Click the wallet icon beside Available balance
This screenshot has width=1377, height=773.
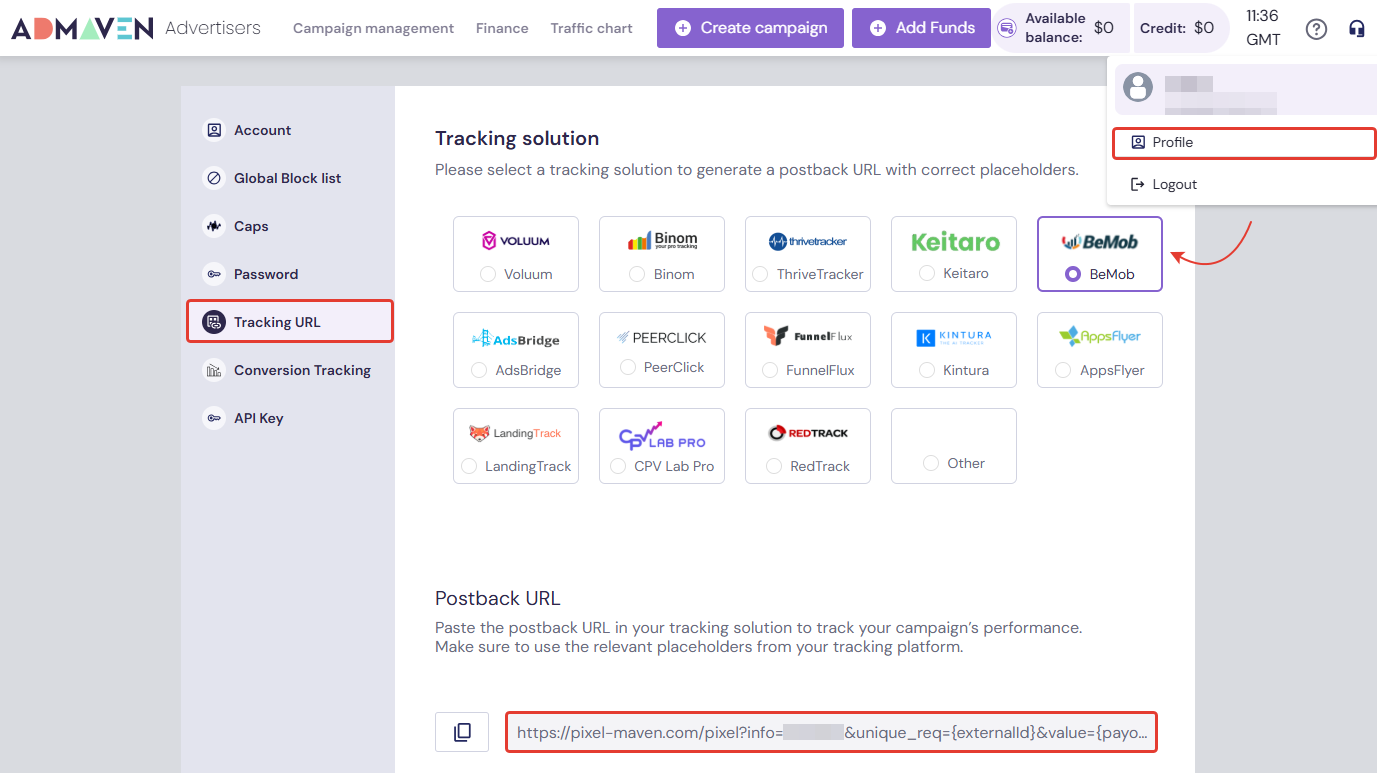1008,28
